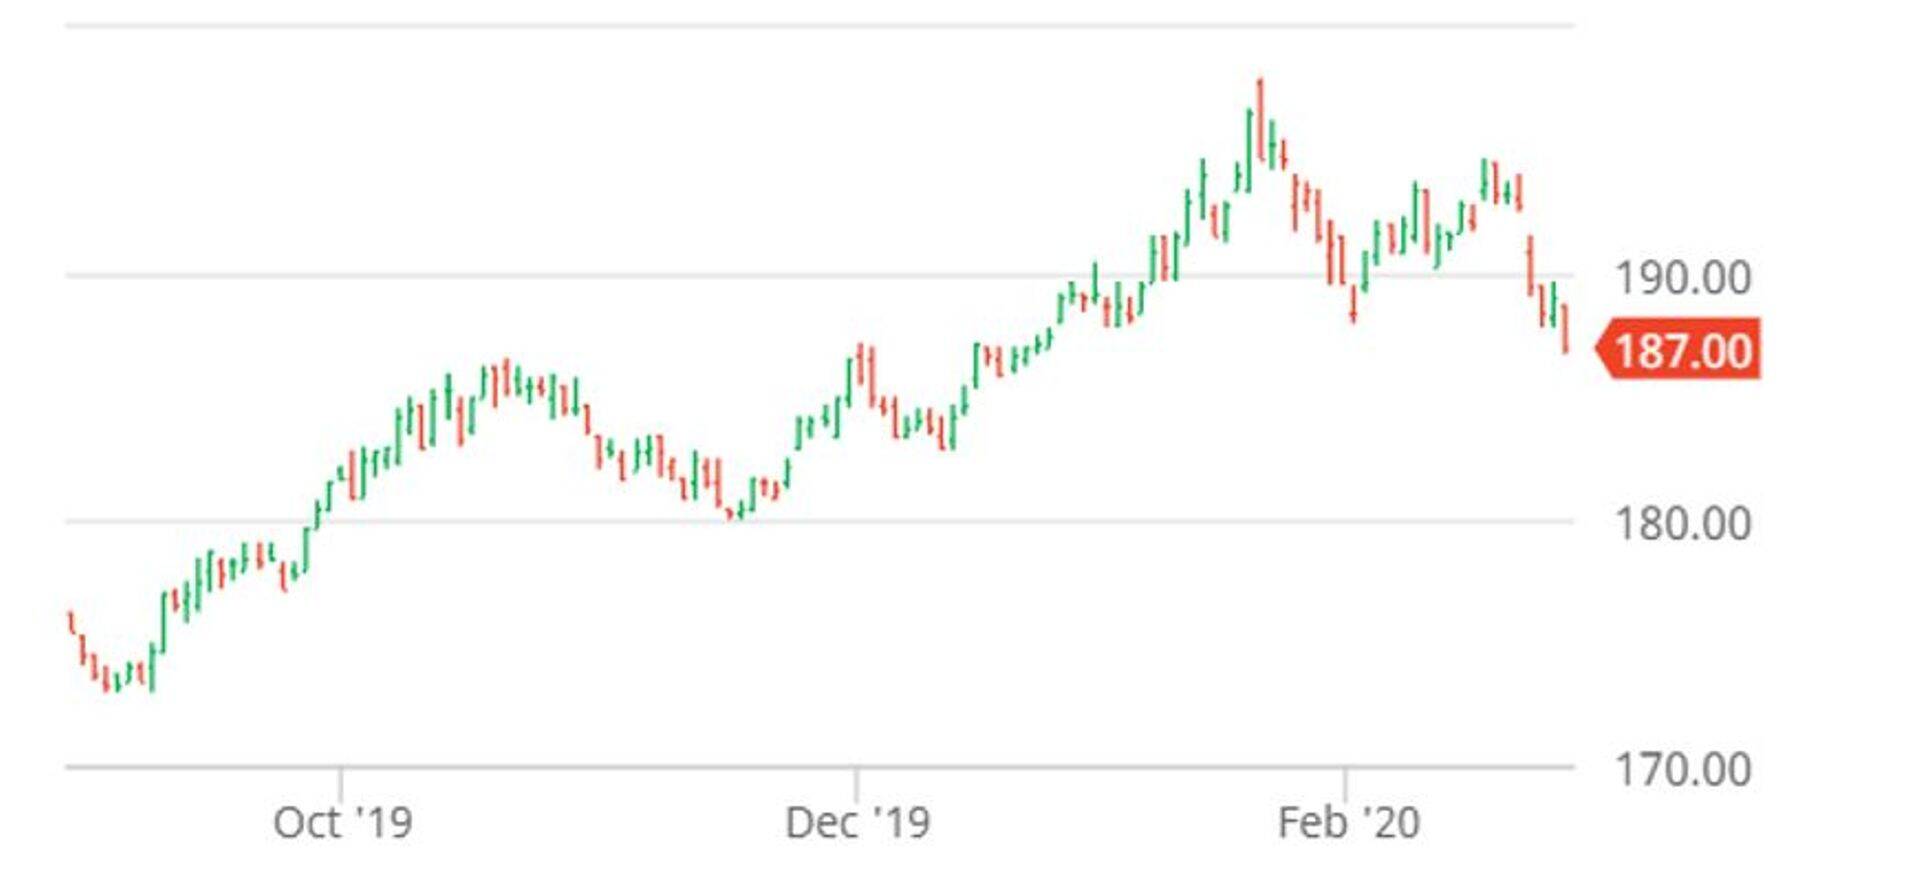Screen dimensions: 1920x873
Task: Click the mid-February green peak candle
Action: pyautogui.click(x=1484, y=180)
